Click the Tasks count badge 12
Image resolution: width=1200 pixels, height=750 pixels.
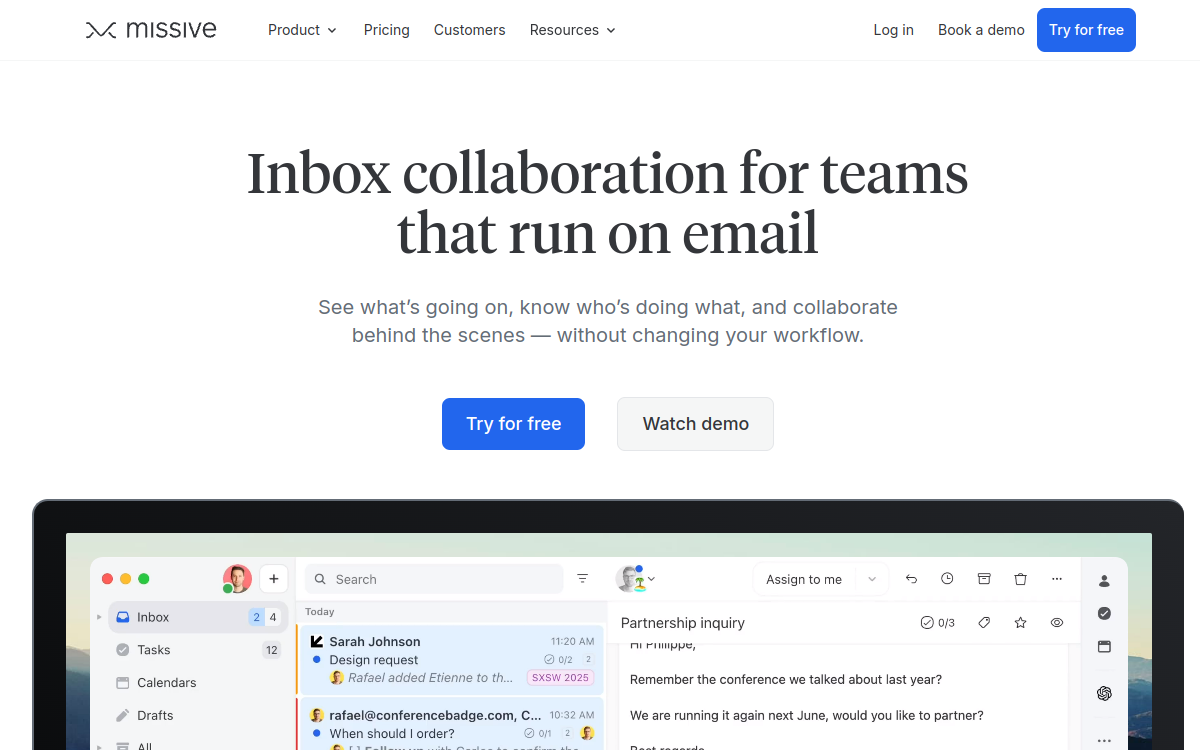coord(272,650)
